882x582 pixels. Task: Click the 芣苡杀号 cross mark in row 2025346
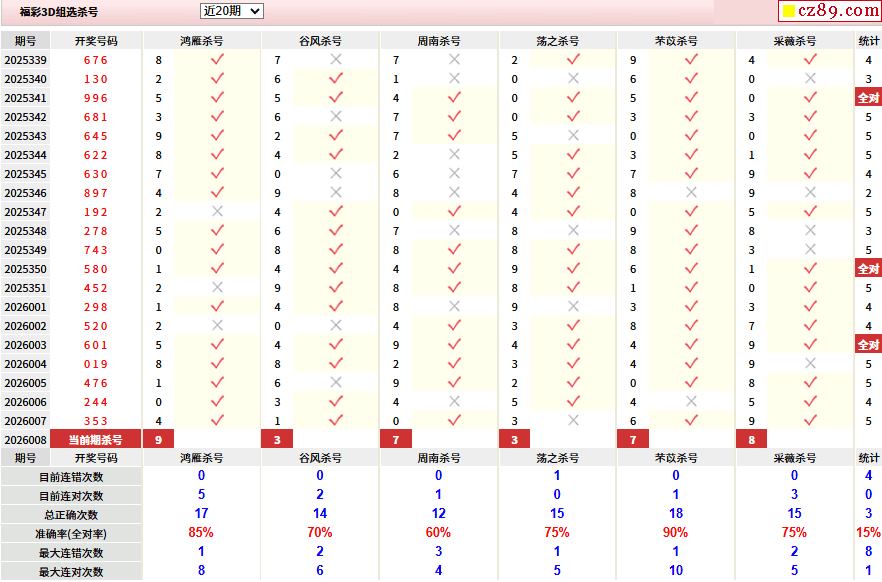691,193
